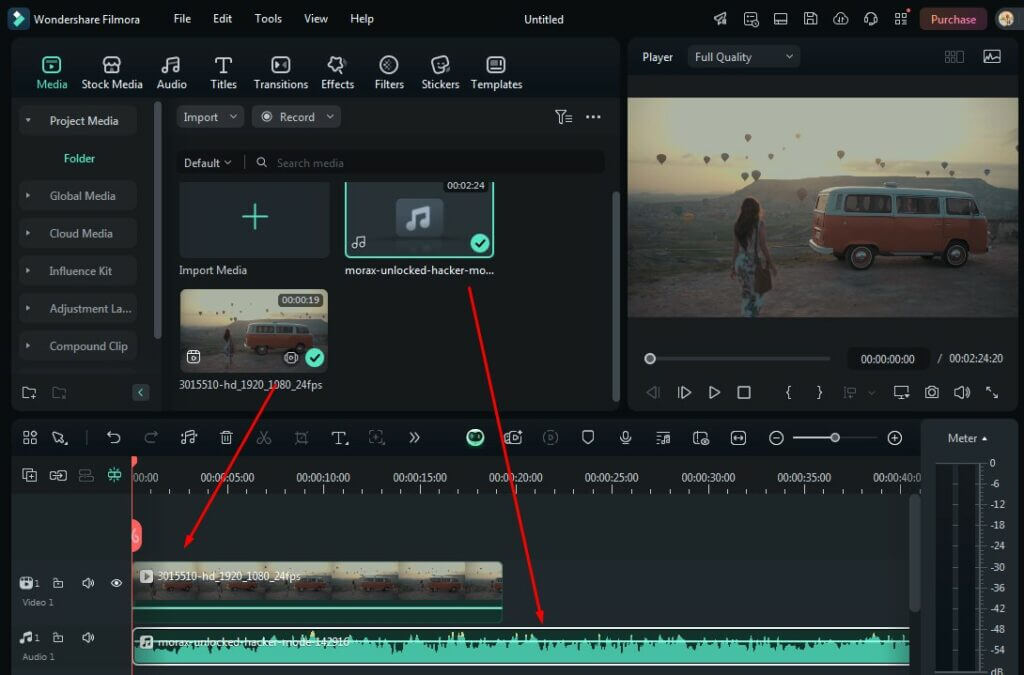Click the Record Voiceover microphone icon
This screenshot has height=675, width=1024.
point(625,437)
